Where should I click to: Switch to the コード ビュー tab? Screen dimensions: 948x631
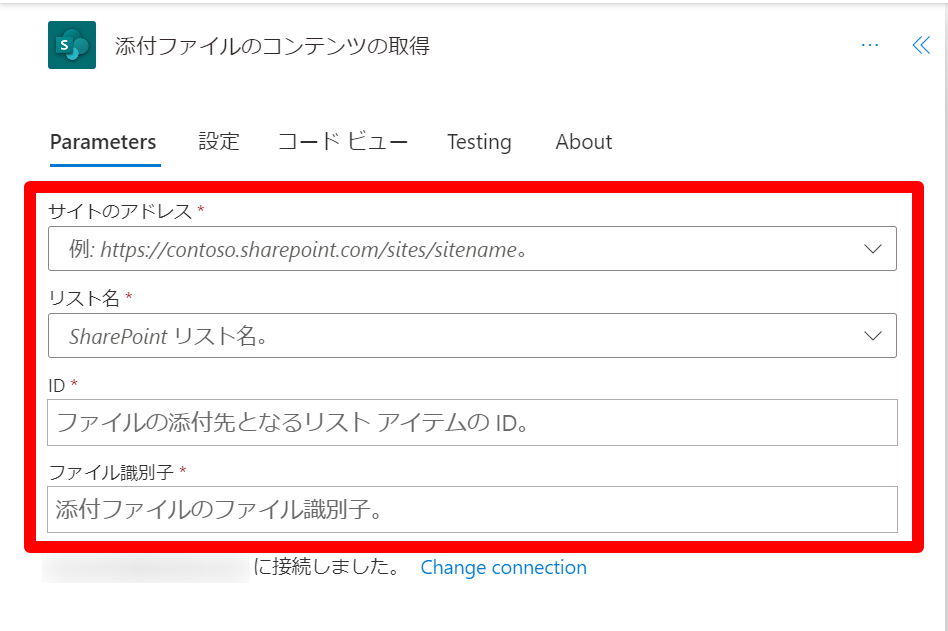point(343,142)
